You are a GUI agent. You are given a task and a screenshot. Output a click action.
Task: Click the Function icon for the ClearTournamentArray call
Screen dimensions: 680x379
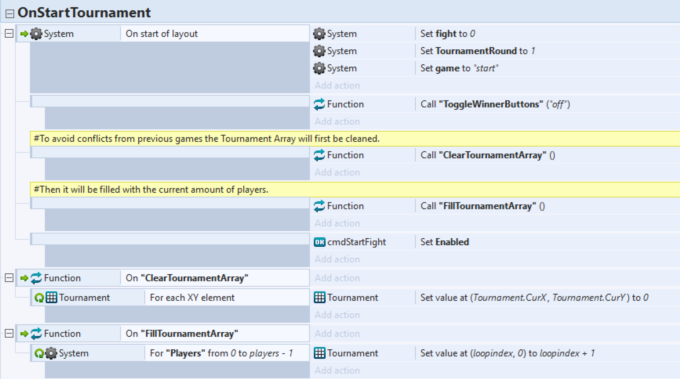319,155
